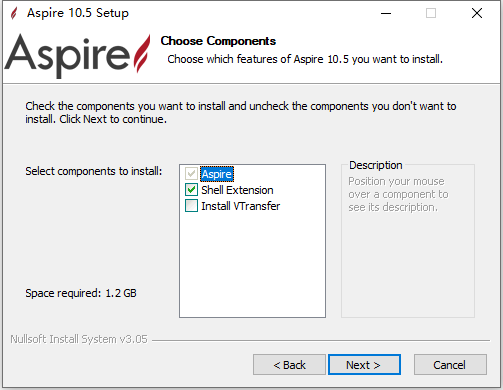Click the Aspire feather icon in title bar
Viewport: 503px width, 390px height.
[x=14, y=13]
